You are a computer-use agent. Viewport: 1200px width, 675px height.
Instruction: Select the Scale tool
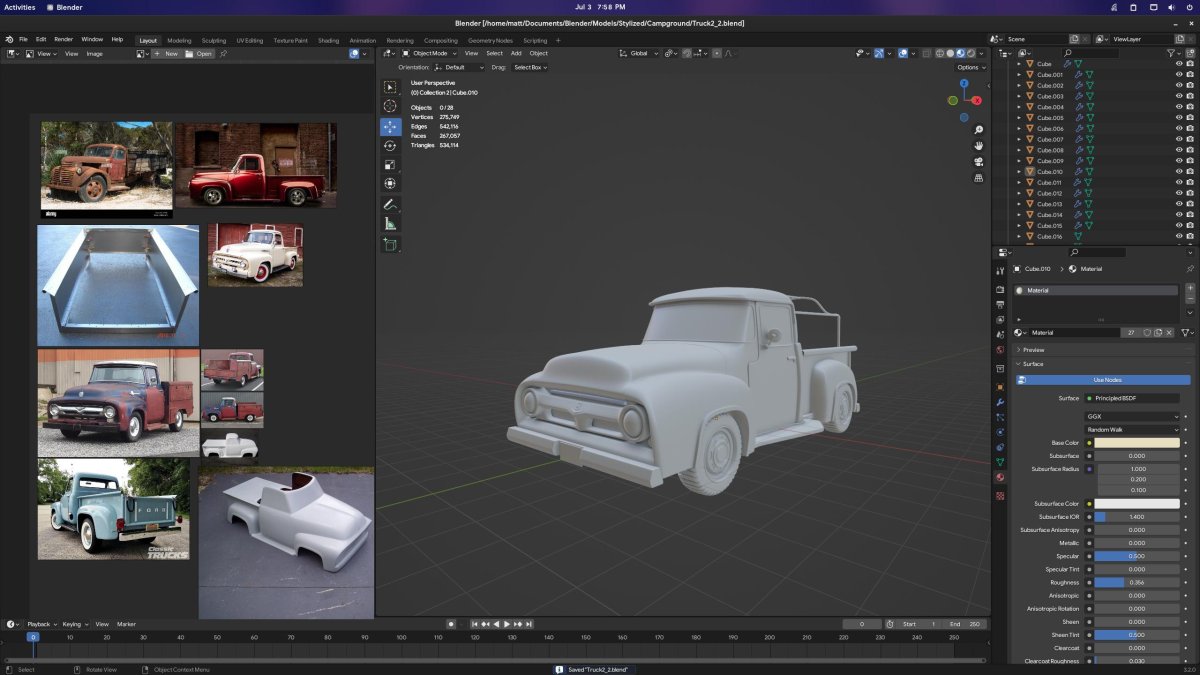click(x=390, y=165)
